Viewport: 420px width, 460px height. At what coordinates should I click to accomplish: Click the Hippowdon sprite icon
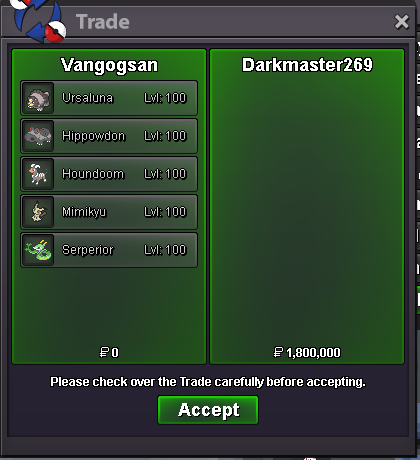(x=38, y=136)
